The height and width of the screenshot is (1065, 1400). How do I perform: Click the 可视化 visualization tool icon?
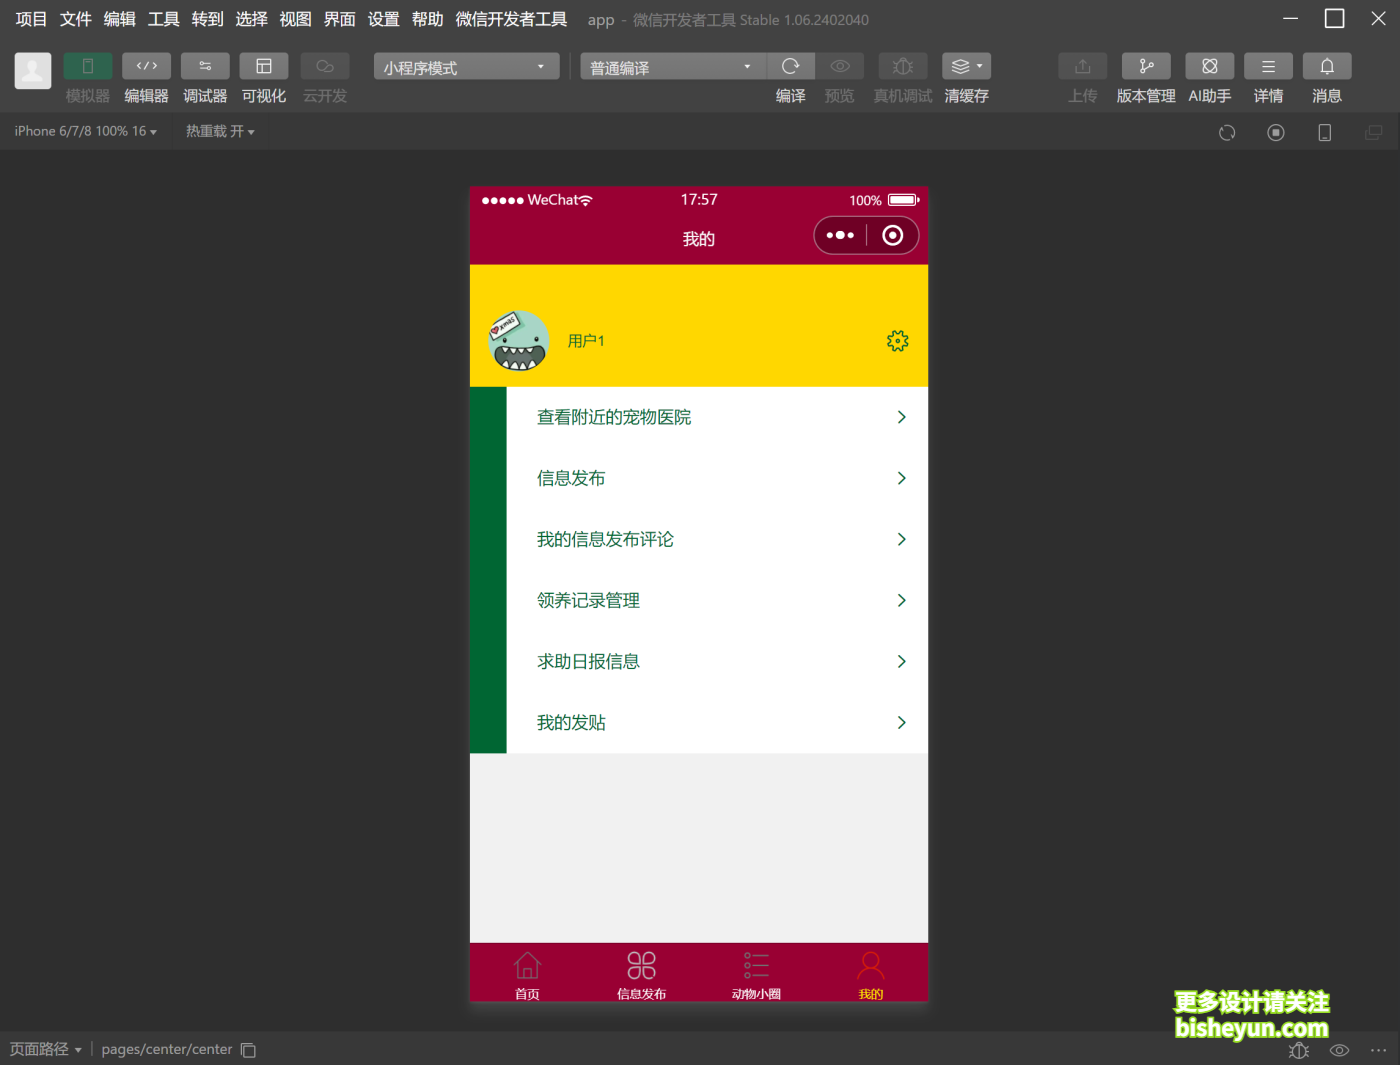click(x=263, y=65)
